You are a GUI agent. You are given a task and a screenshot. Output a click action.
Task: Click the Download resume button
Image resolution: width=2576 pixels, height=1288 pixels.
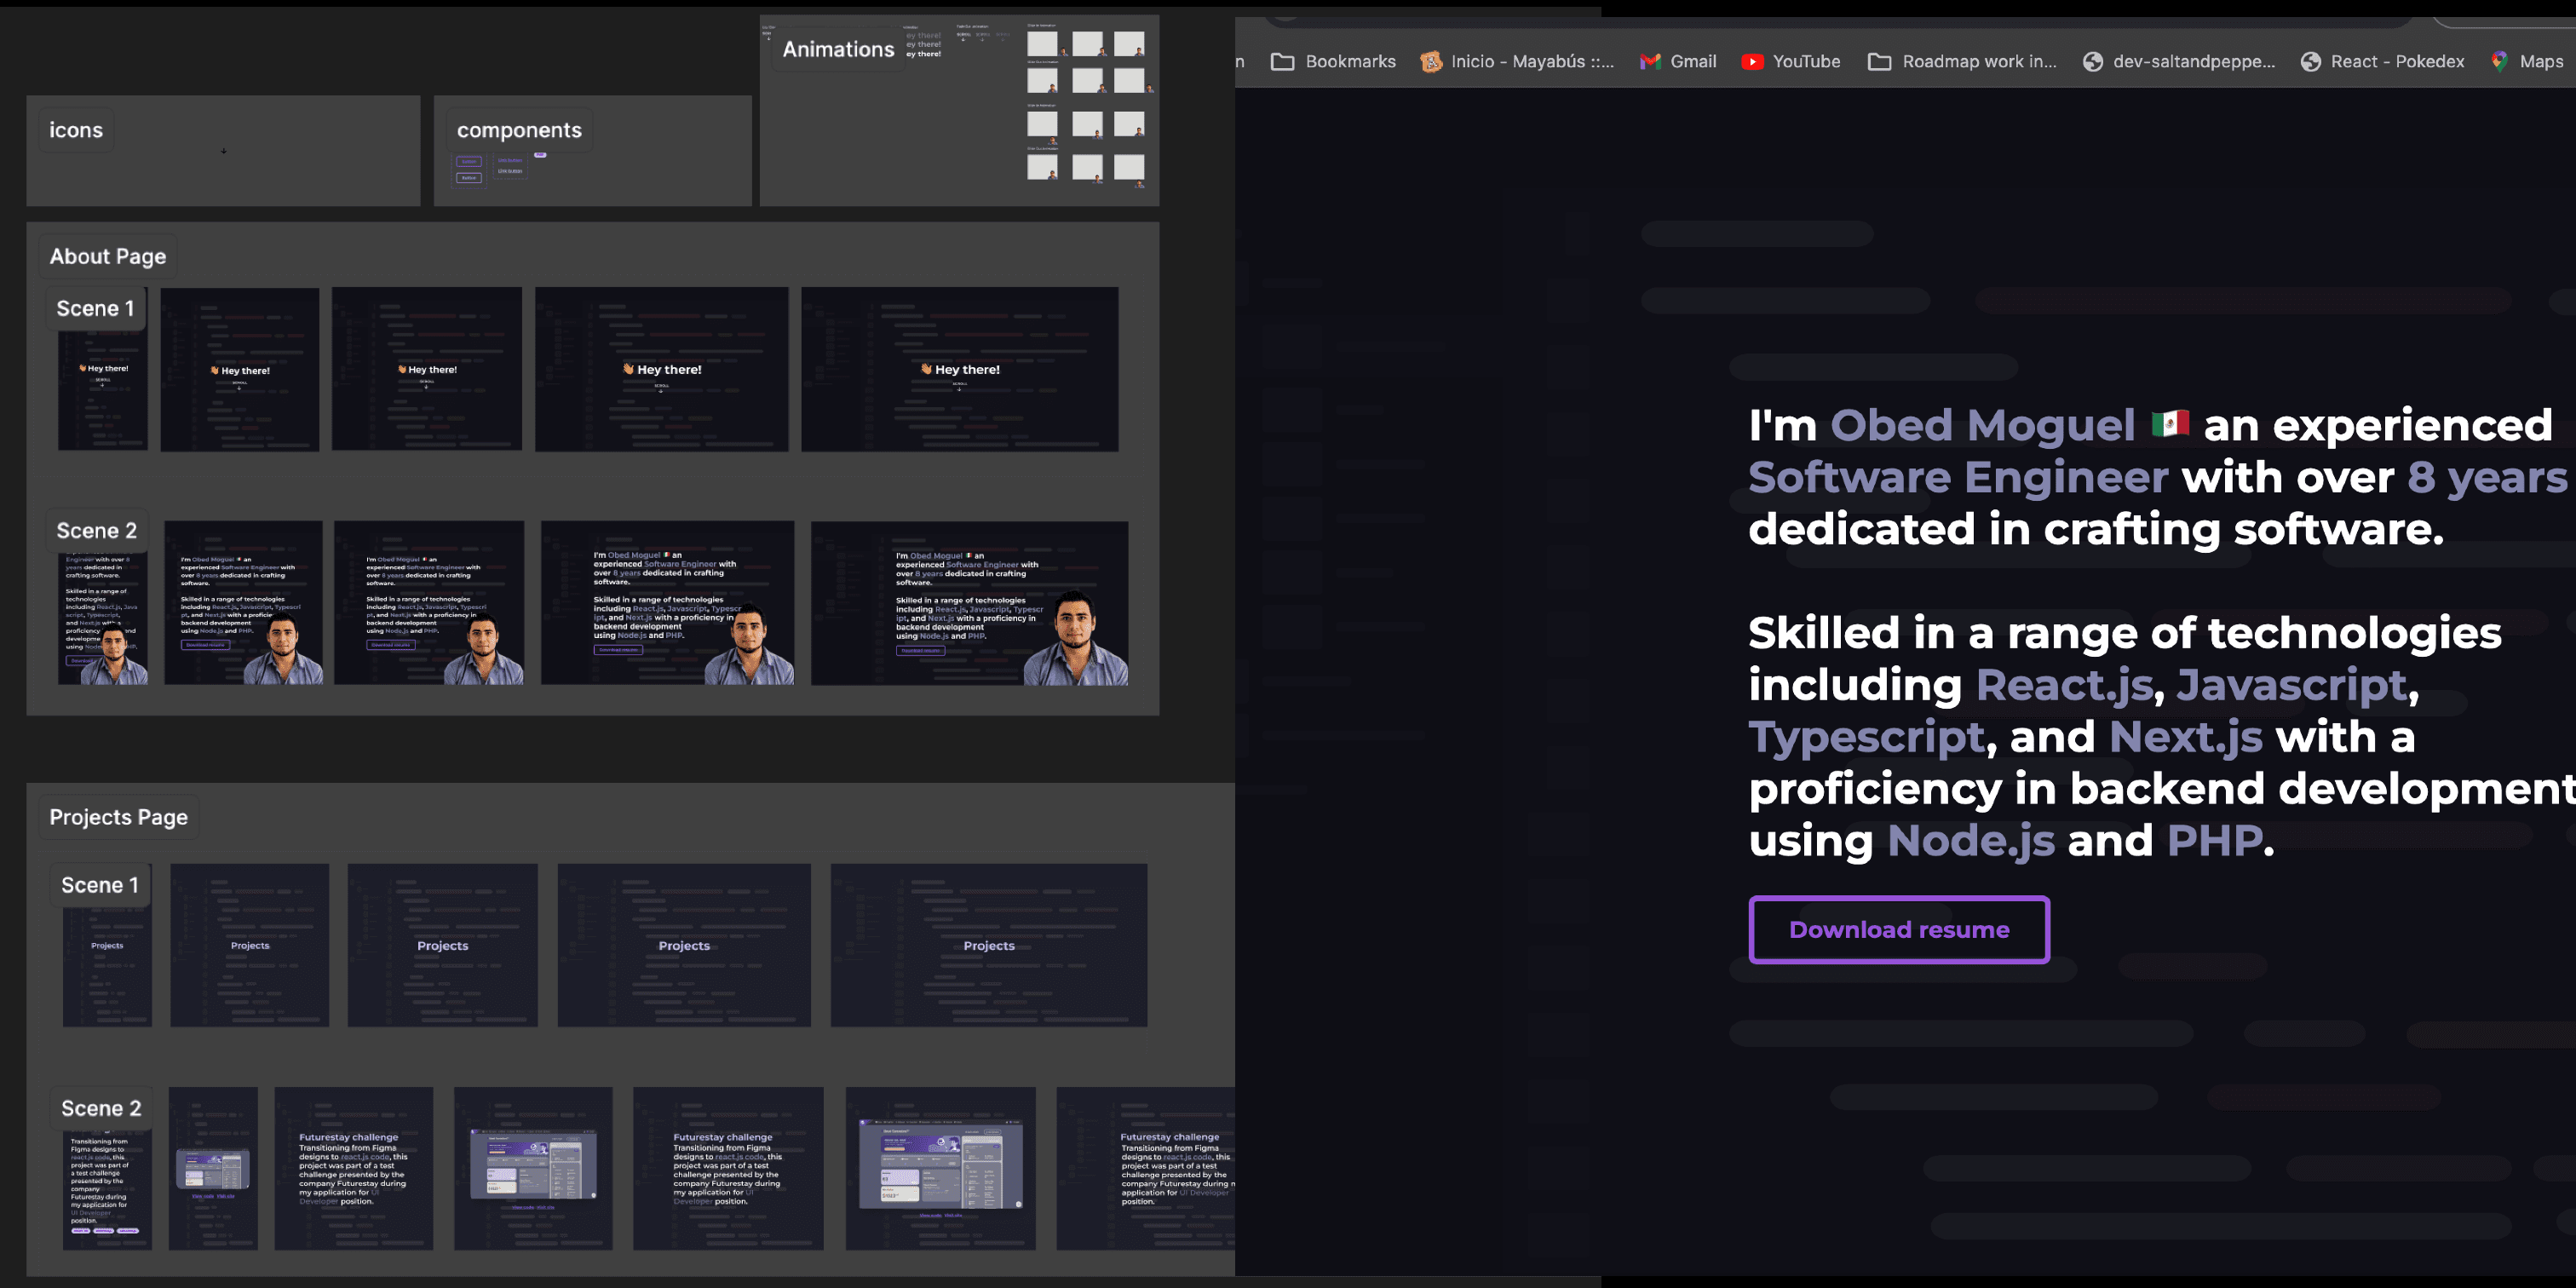click(1898, 929)
